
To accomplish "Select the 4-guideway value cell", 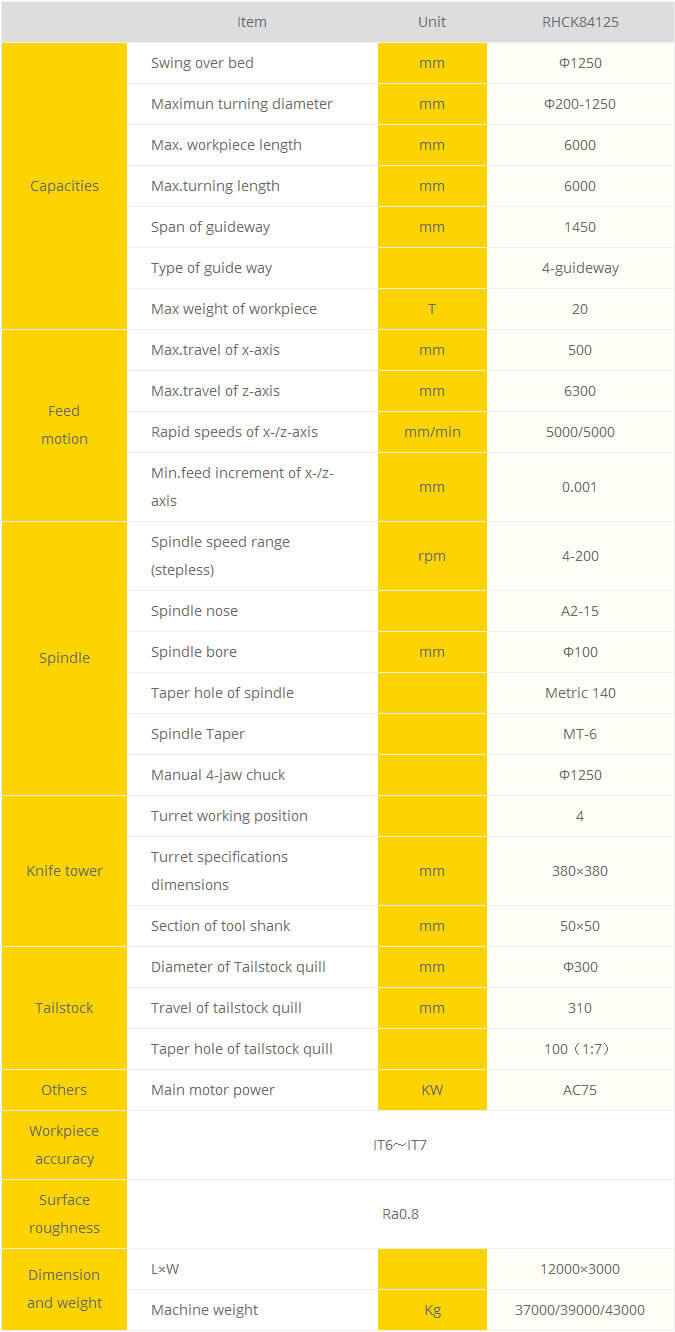I will click(580, 268).
